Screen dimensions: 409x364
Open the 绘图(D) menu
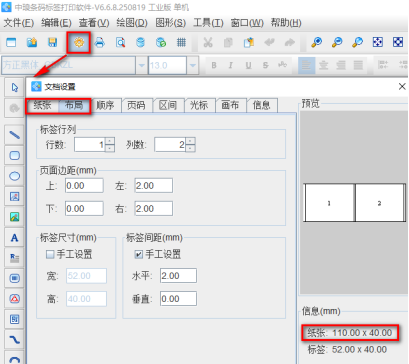132,23
